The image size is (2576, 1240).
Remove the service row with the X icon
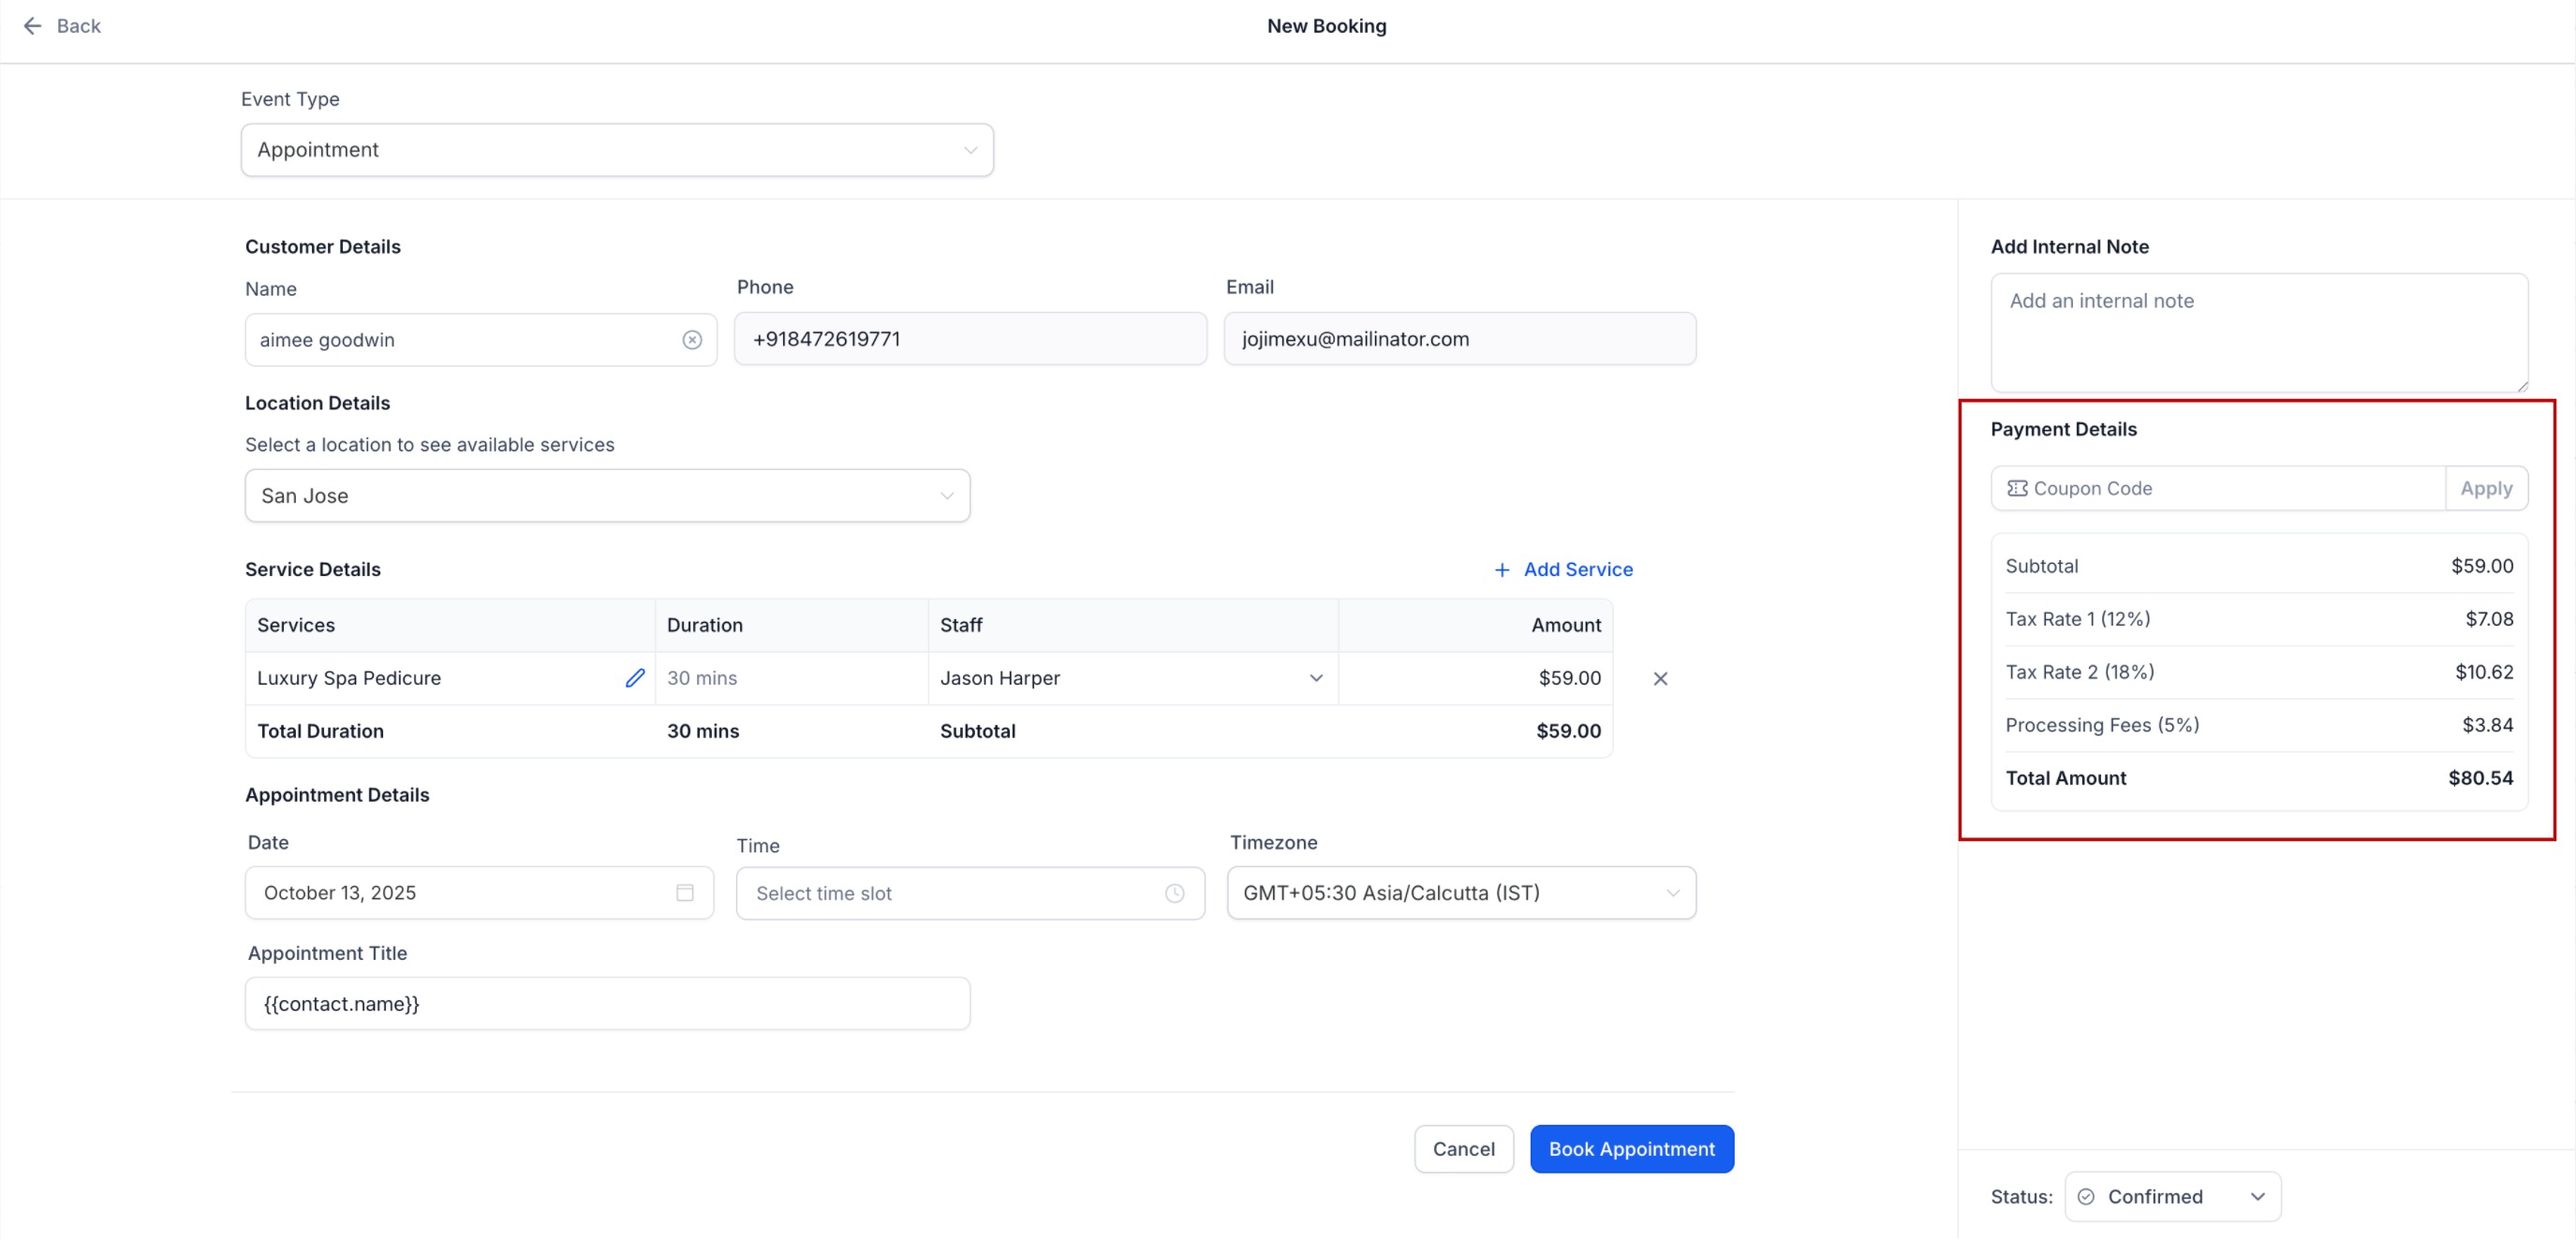pyautogui.click(x=1660, y=679)
